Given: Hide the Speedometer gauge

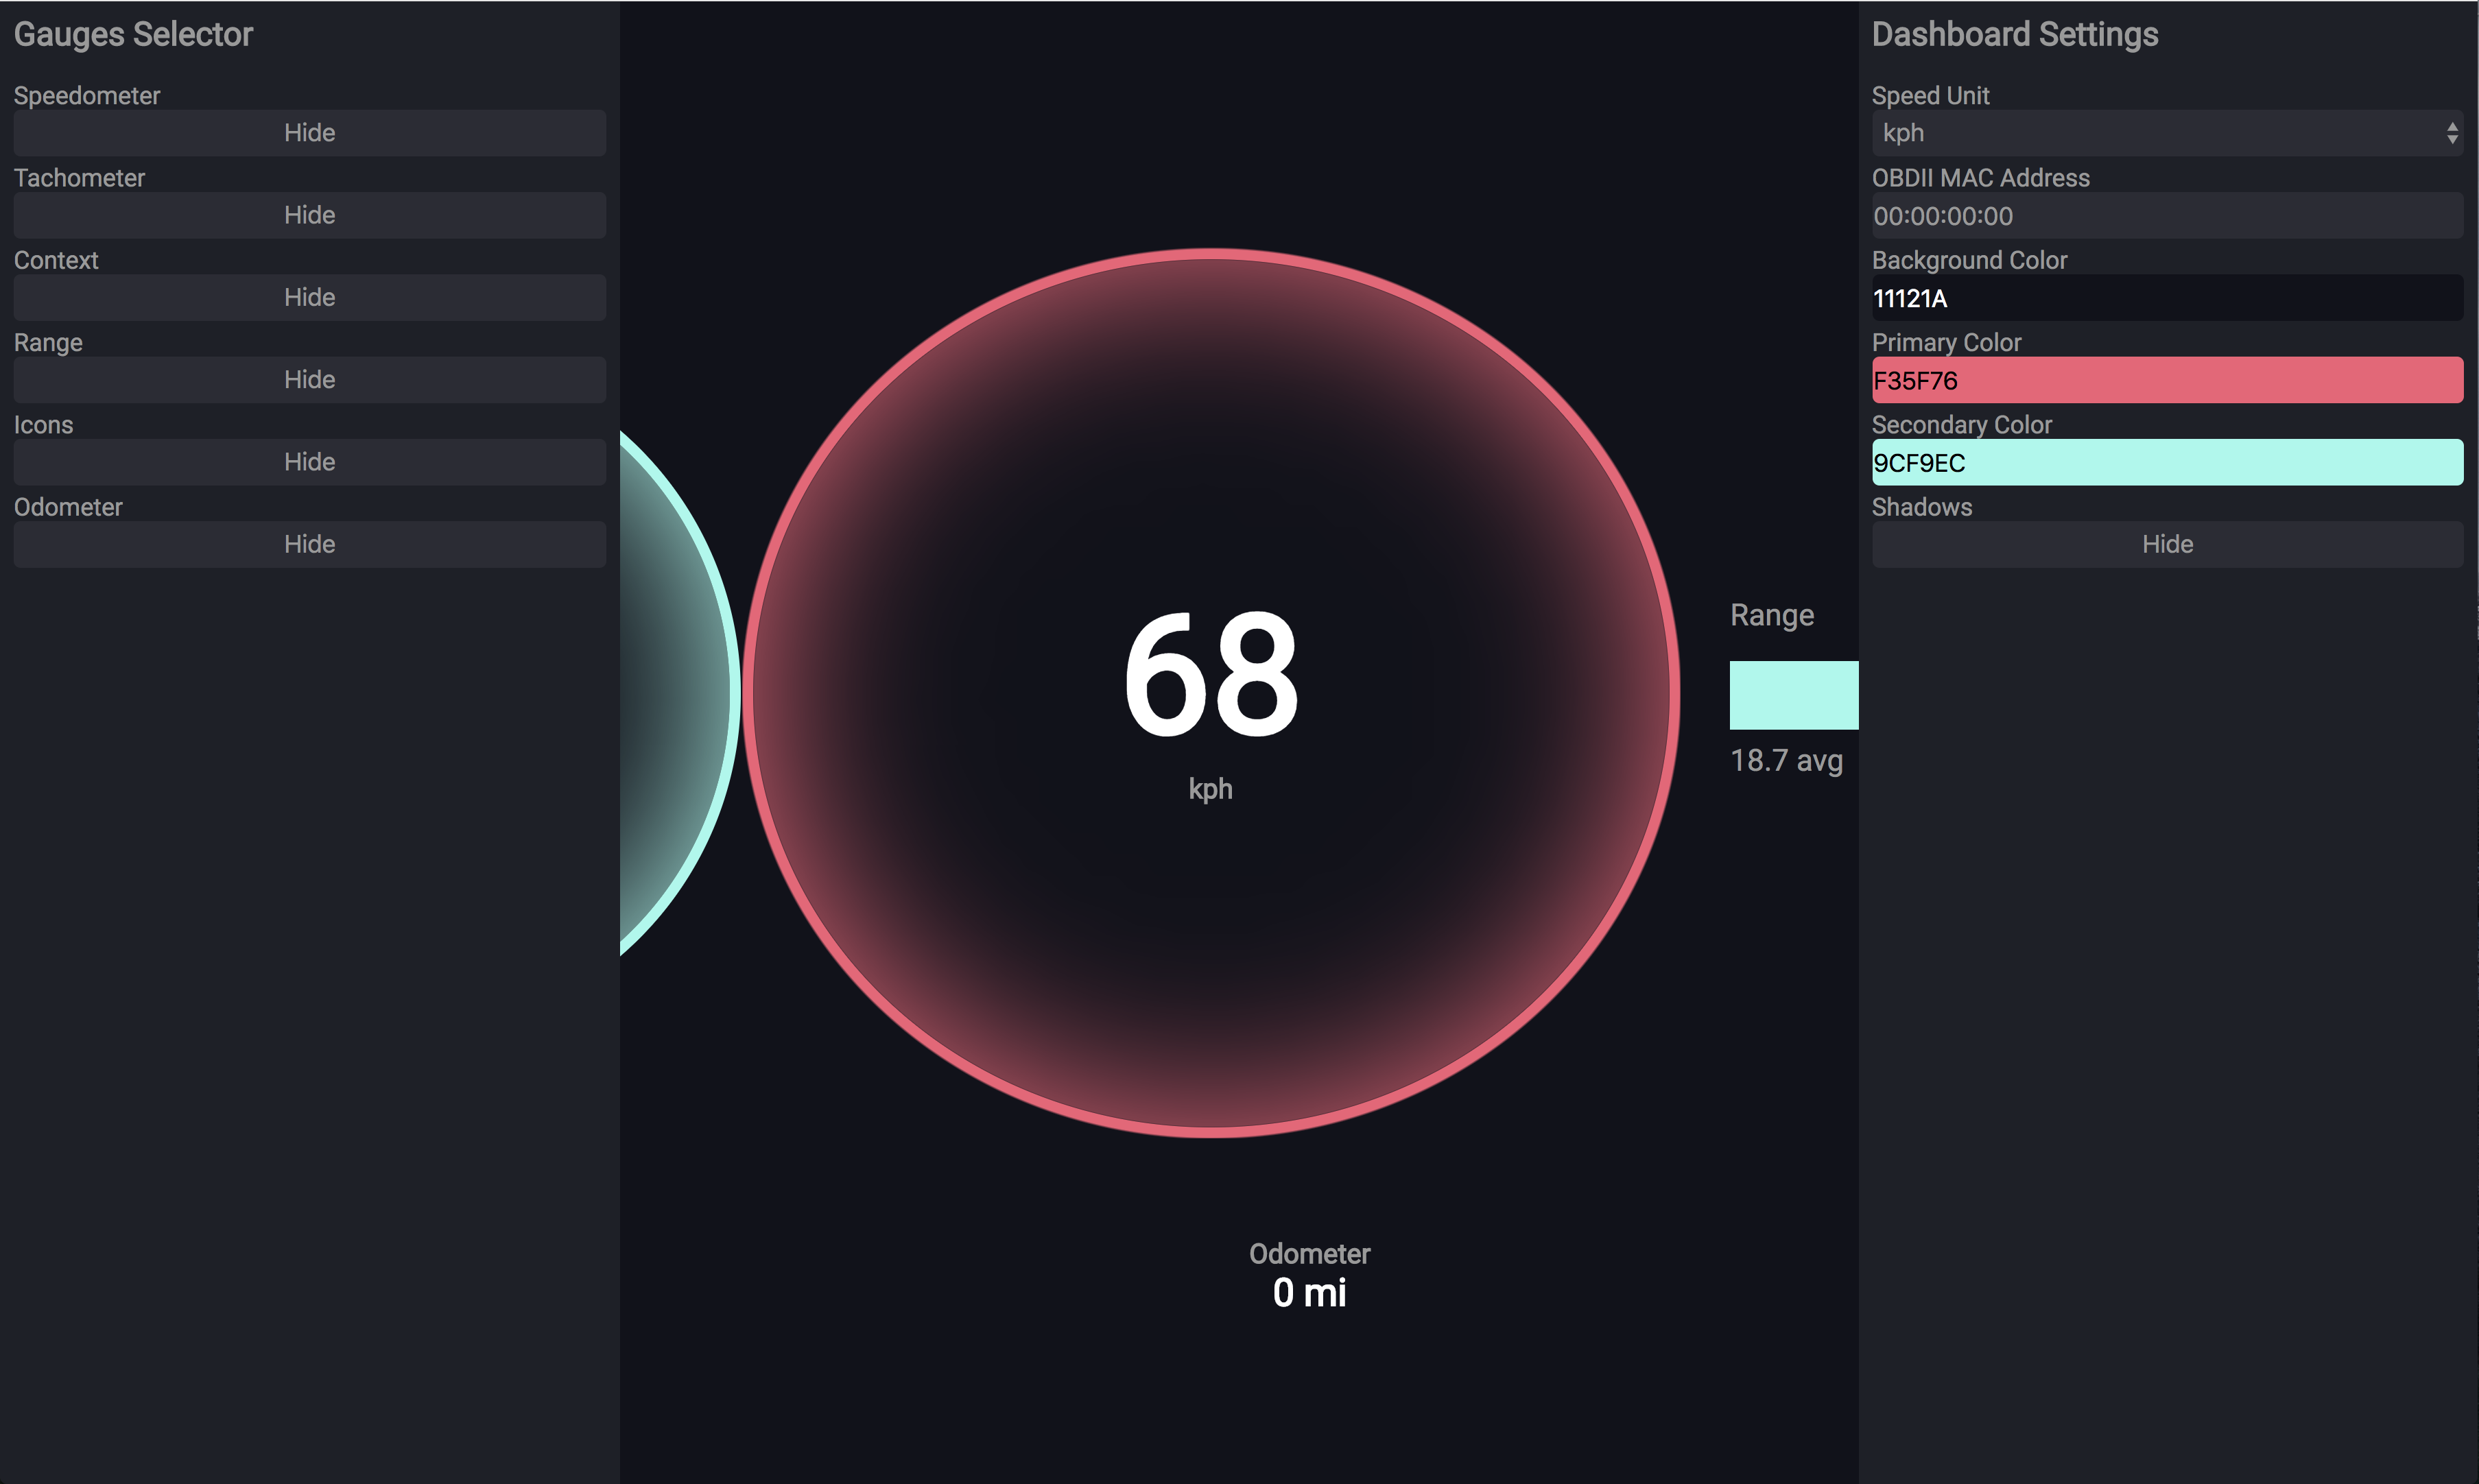Looking at the screenshot, I should pos(309,133).
